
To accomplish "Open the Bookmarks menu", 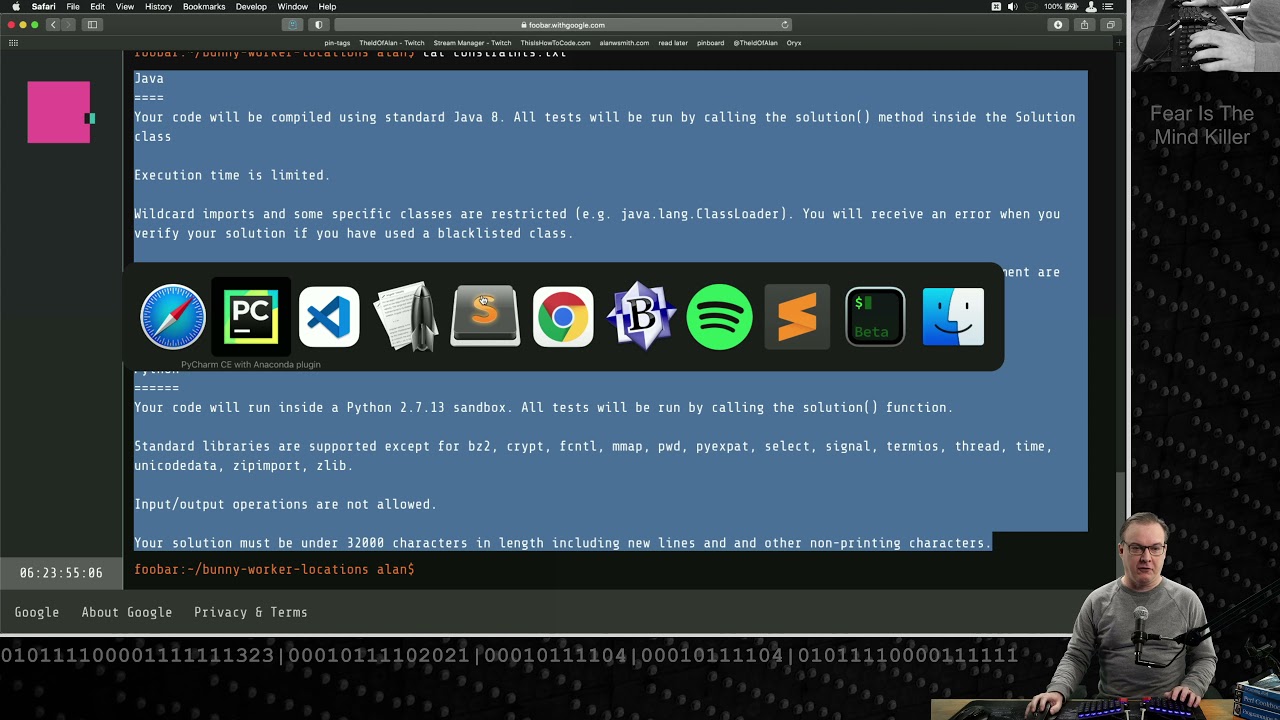I will point(204,6).
